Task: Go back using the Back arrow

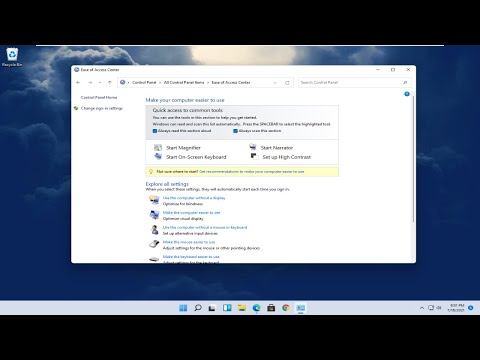Action: (78, 82)
